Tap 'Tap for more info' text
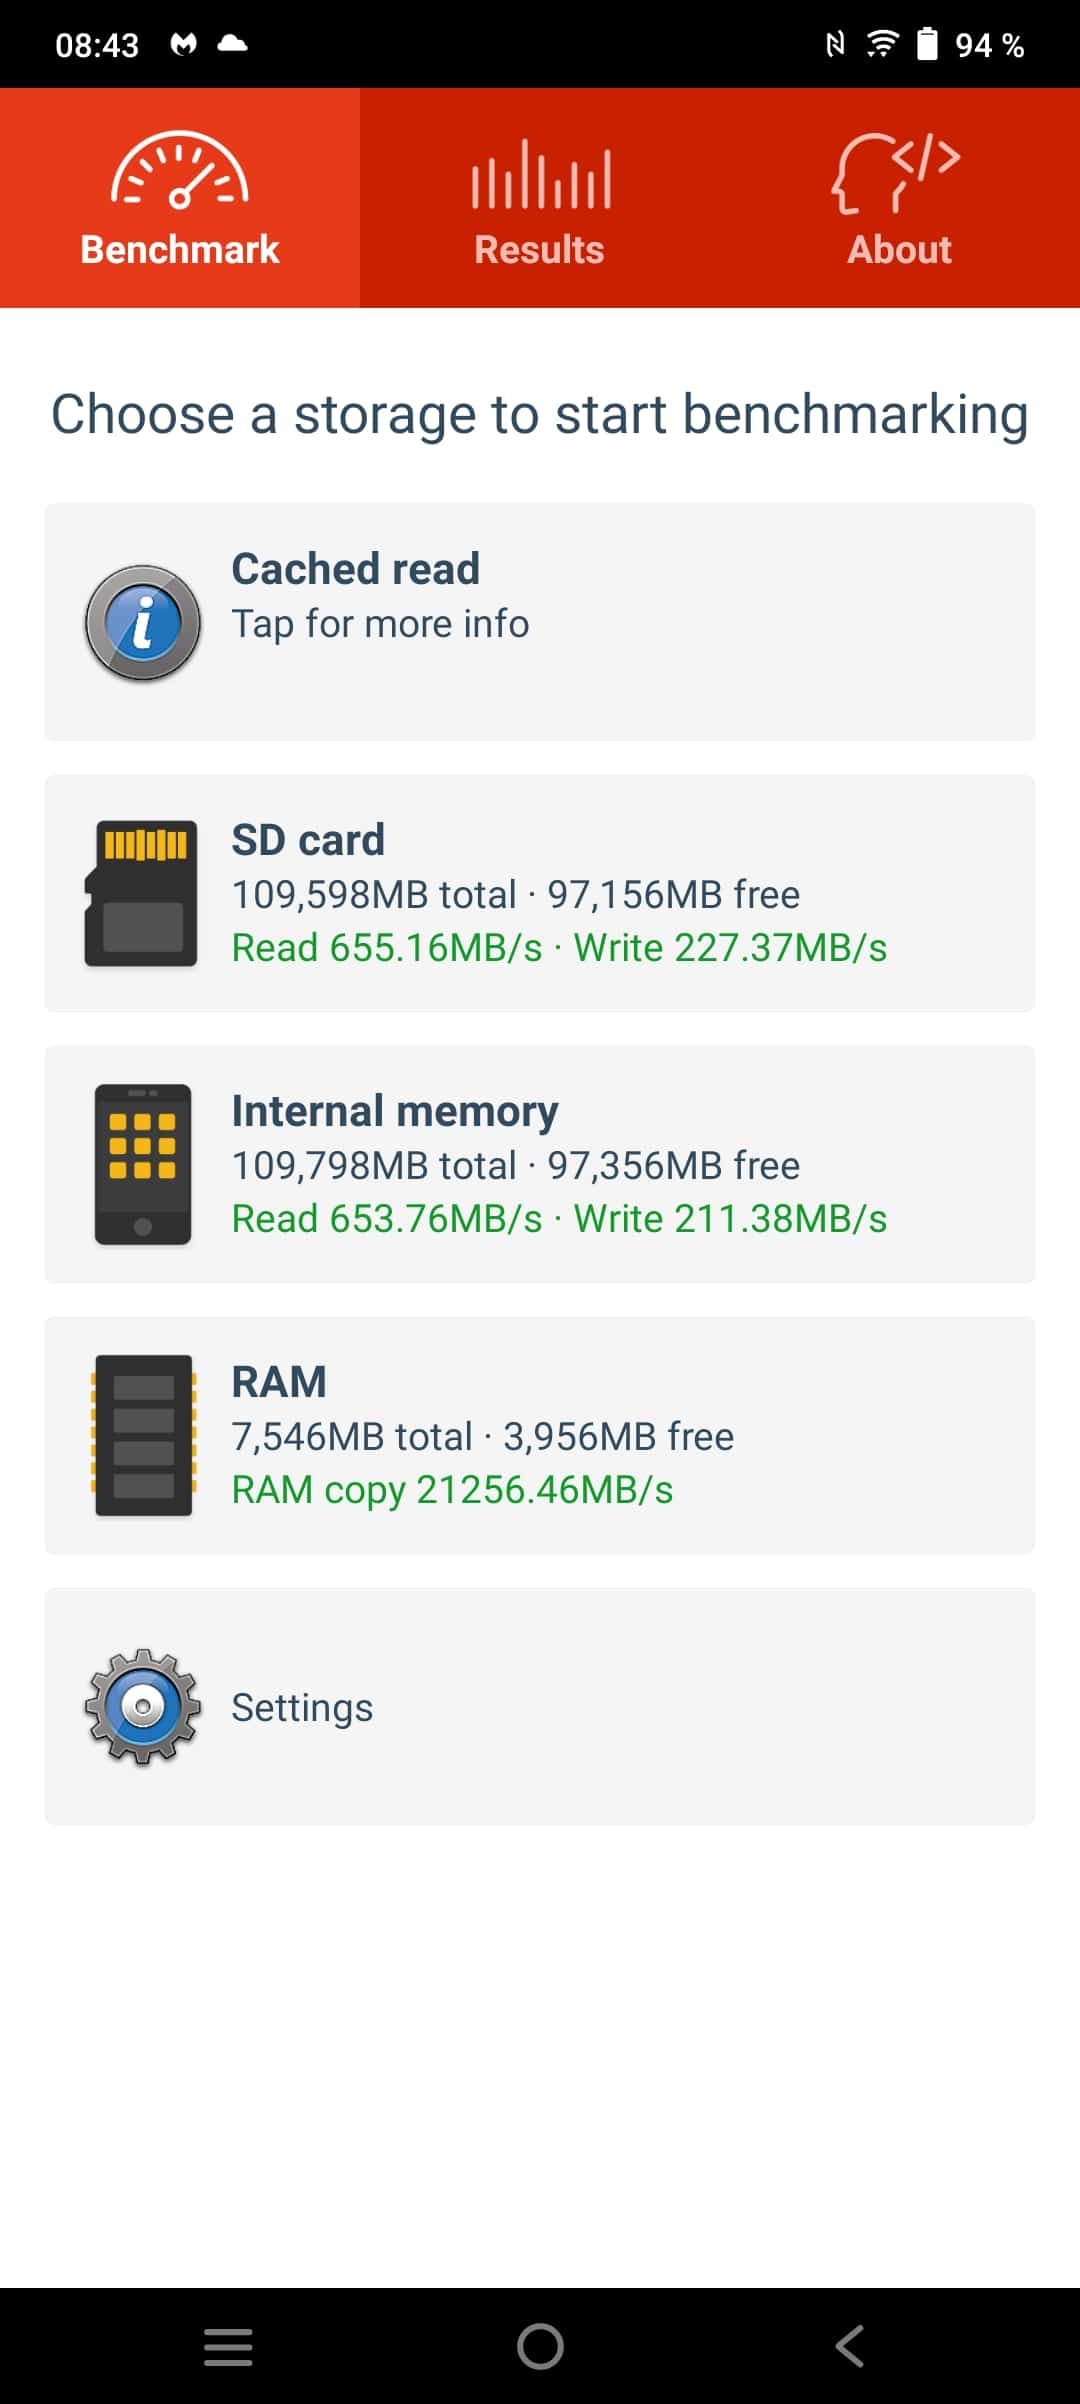1080x2404 pixels. point(380,624)
